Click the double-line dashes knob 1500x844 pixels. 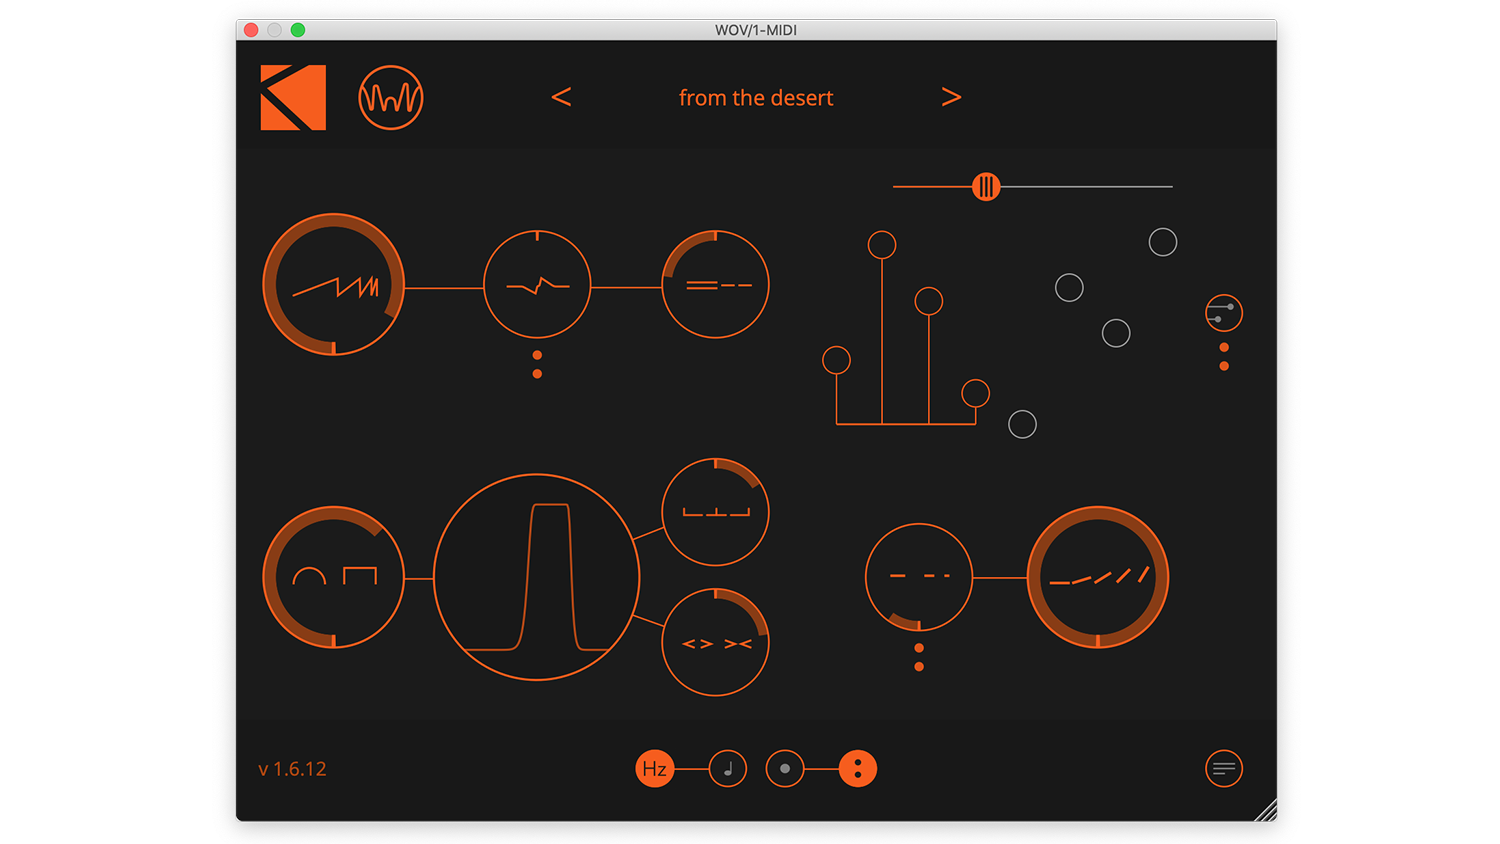point(715,285)
